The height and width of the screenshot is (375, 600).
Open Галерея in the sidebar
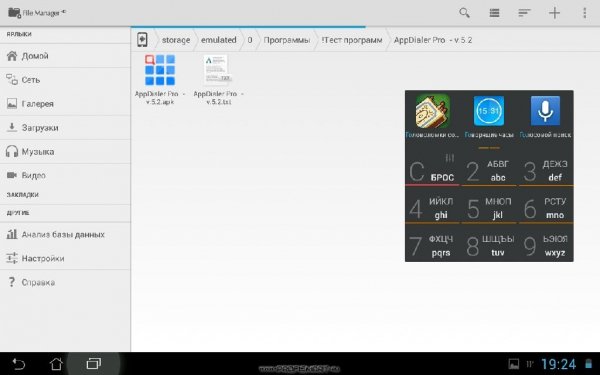[65, 104]
